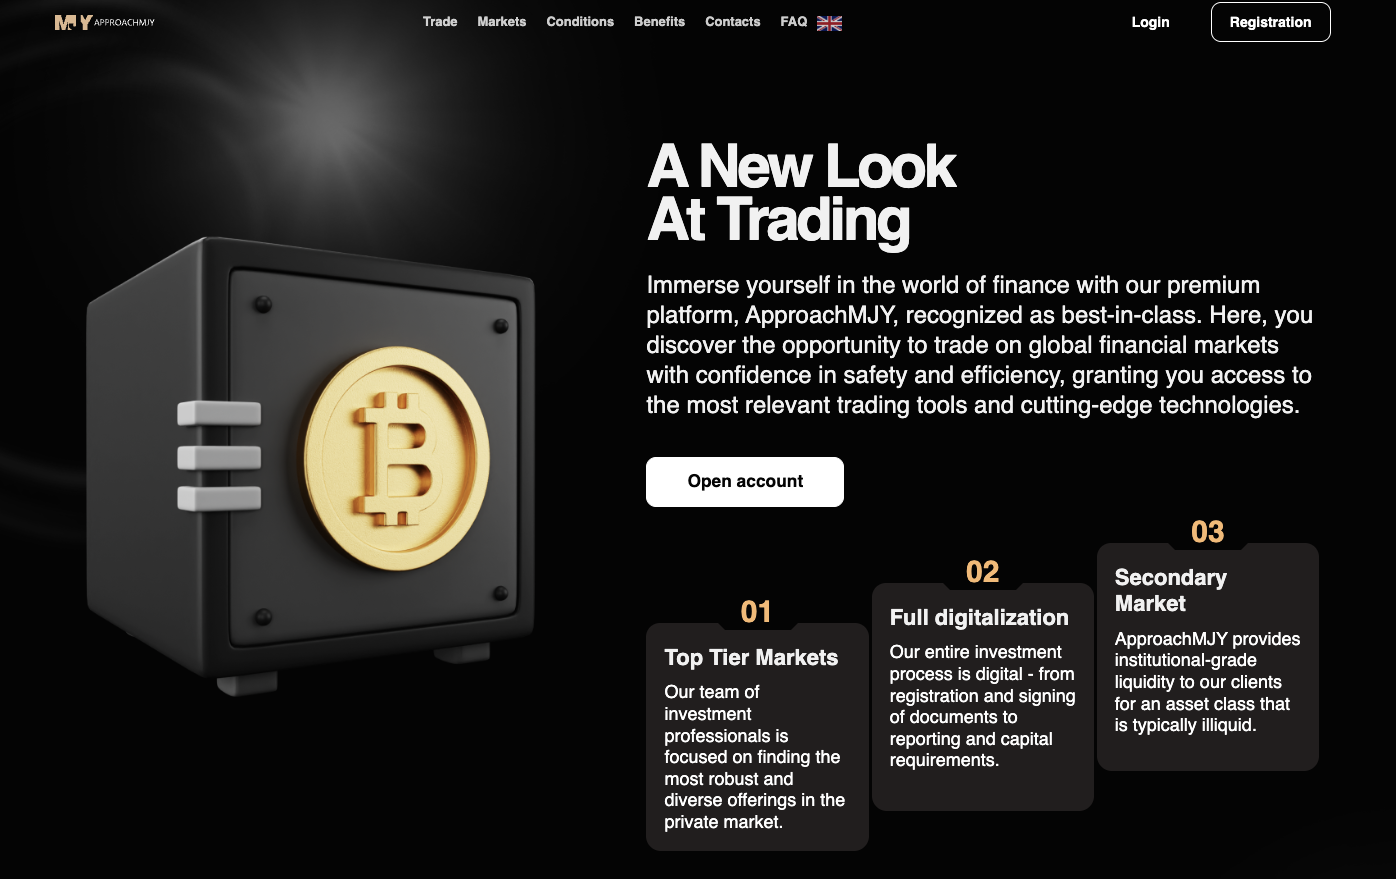The image size is (1396, 879).
Task: Open the Conditions page
Action: pyautogui.click(x=580, y=22)
